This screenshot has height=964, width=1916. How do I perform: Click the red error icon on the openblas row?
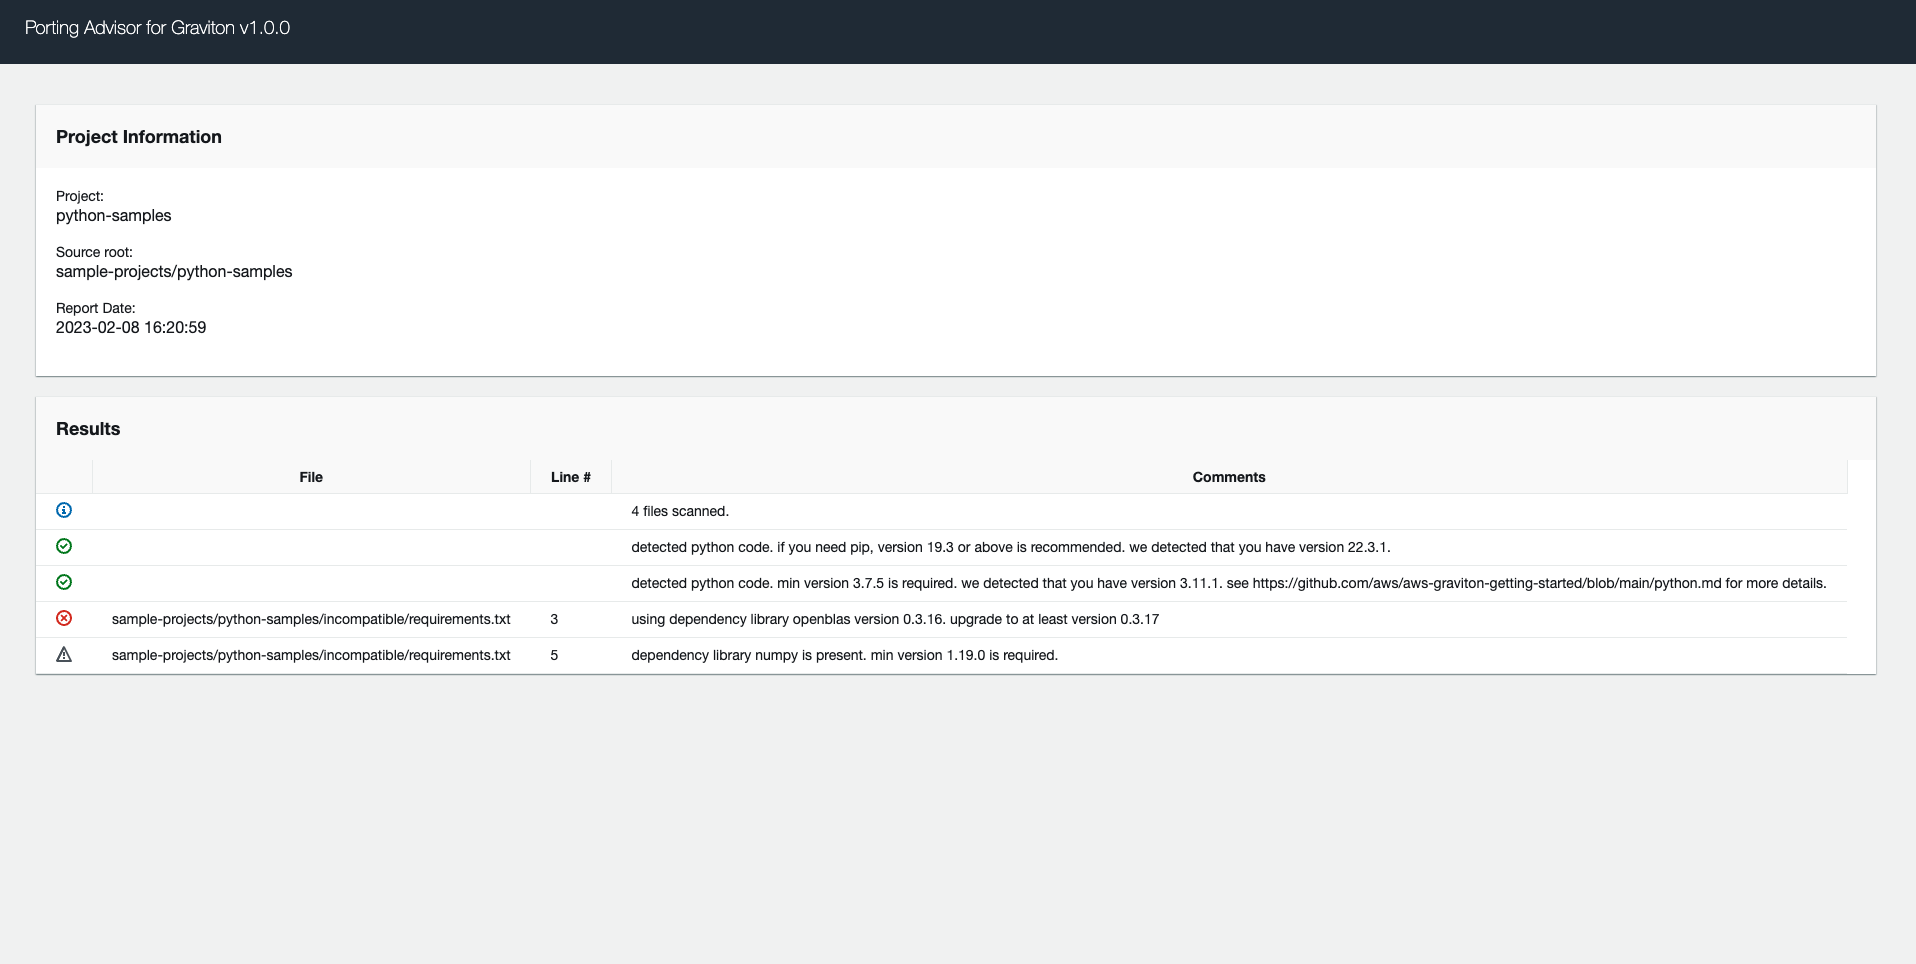[64, 619]
